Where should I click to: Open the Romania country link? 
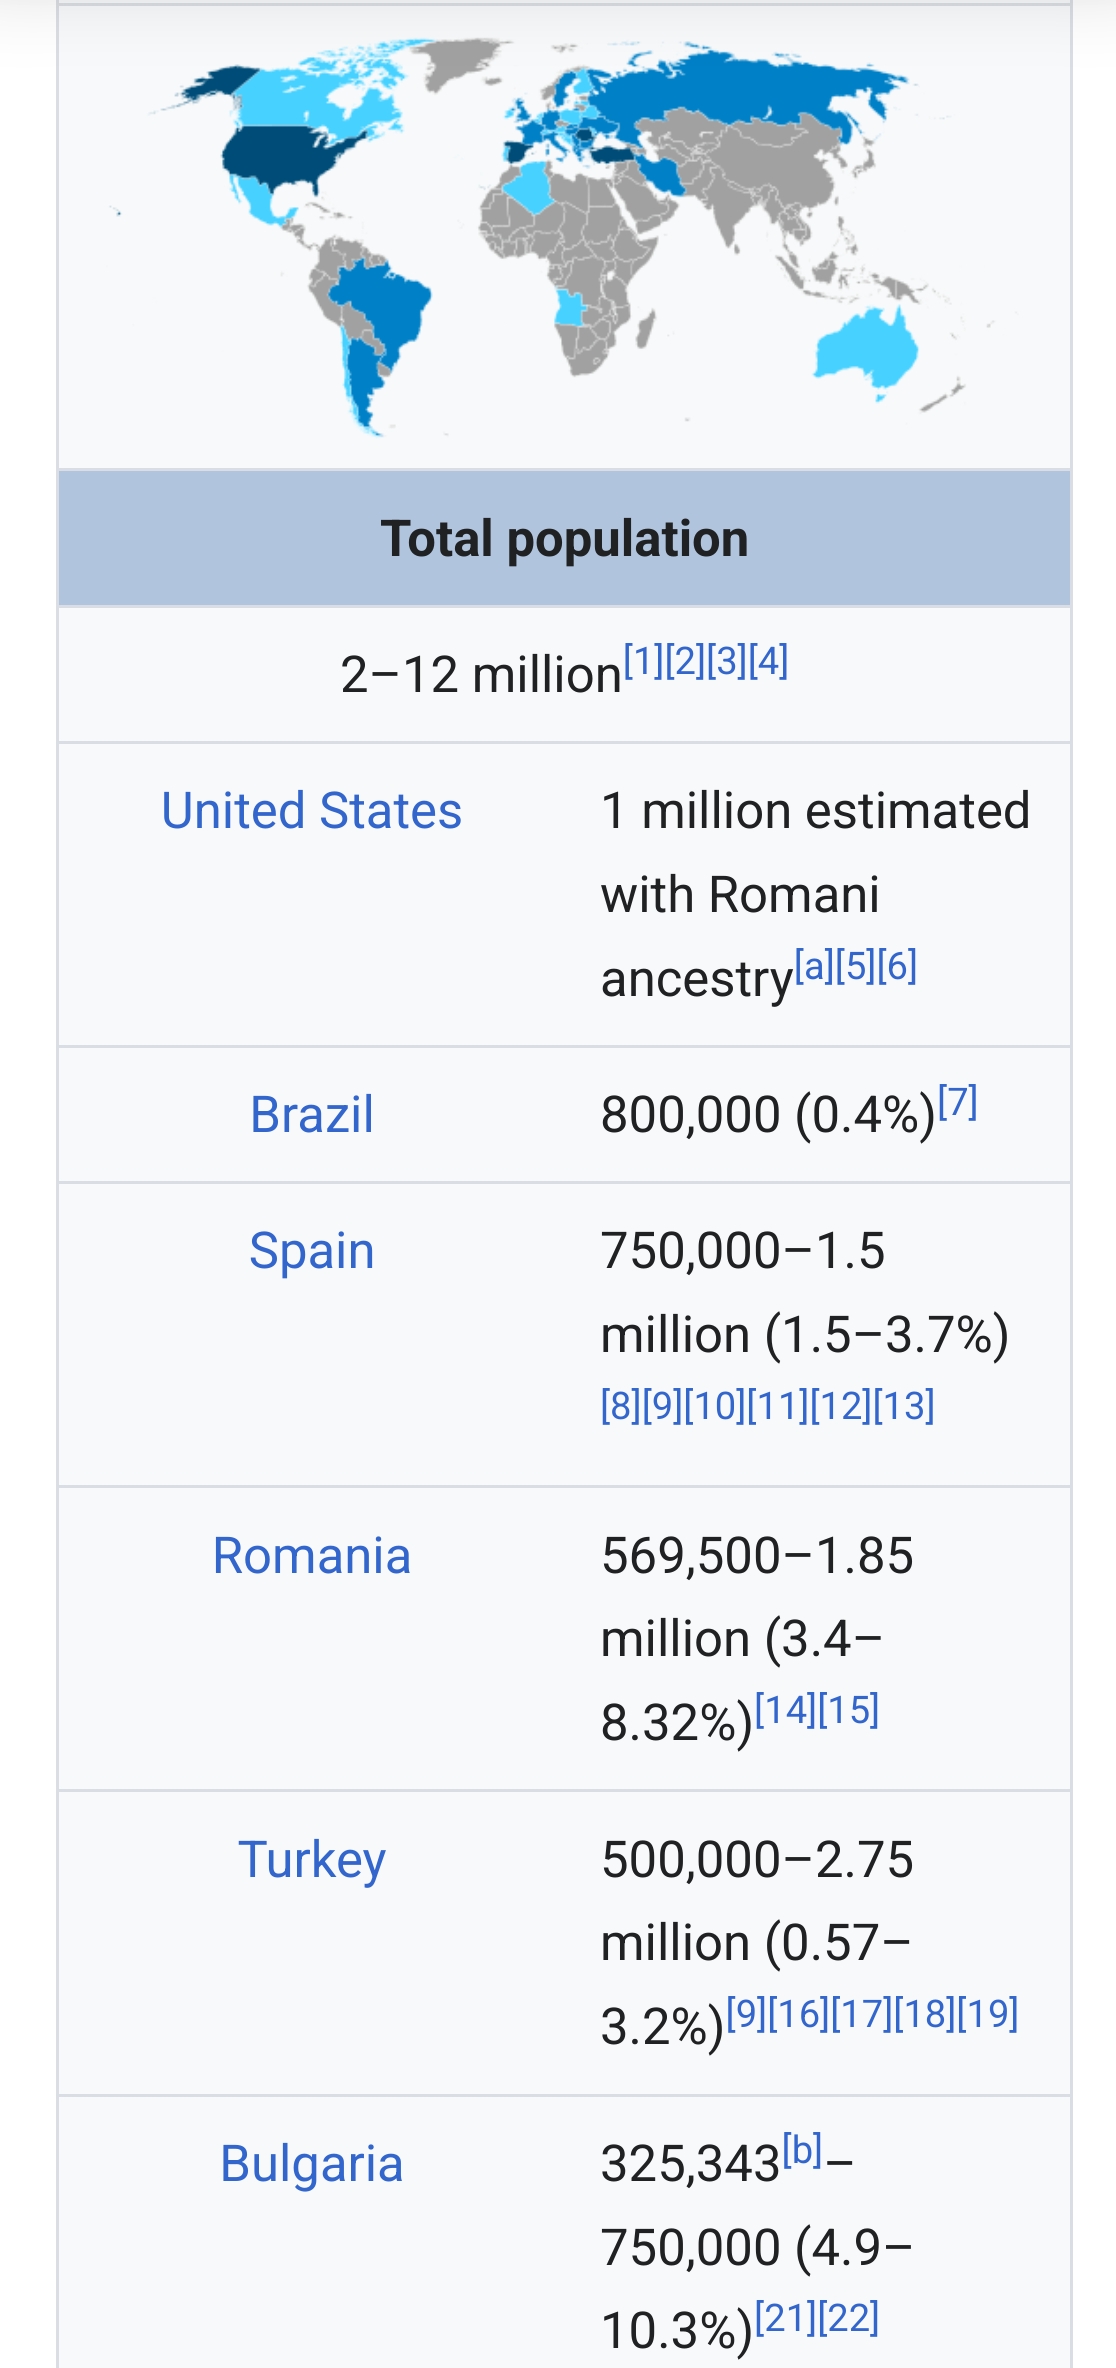coord(311,1556)
